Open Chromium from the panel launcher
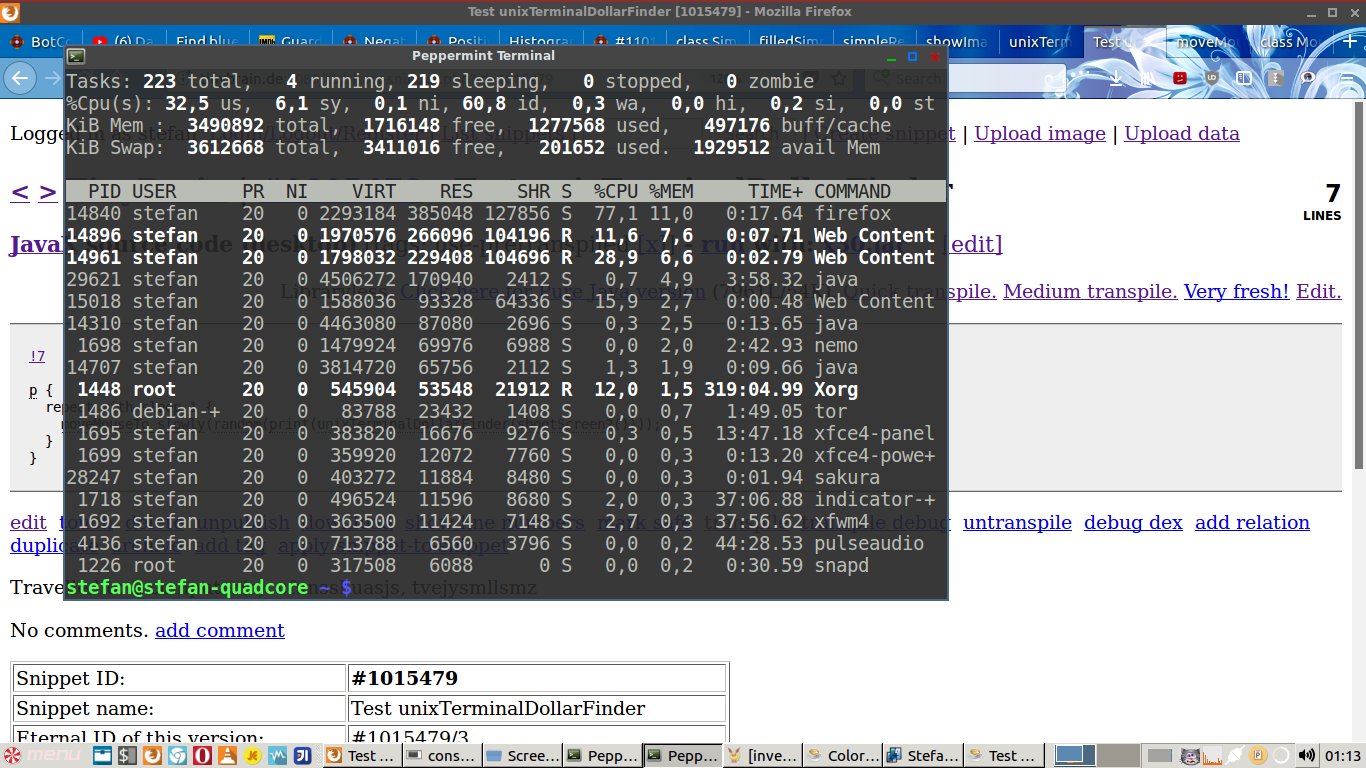Screen dimensions: 1366x768 click(177, 755)
